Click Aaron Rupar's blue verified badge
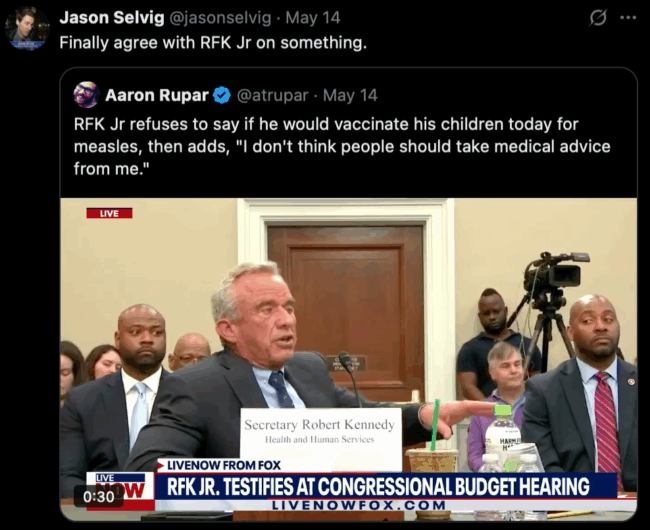The width and height of the screenshot is (650, 530). 222,95
